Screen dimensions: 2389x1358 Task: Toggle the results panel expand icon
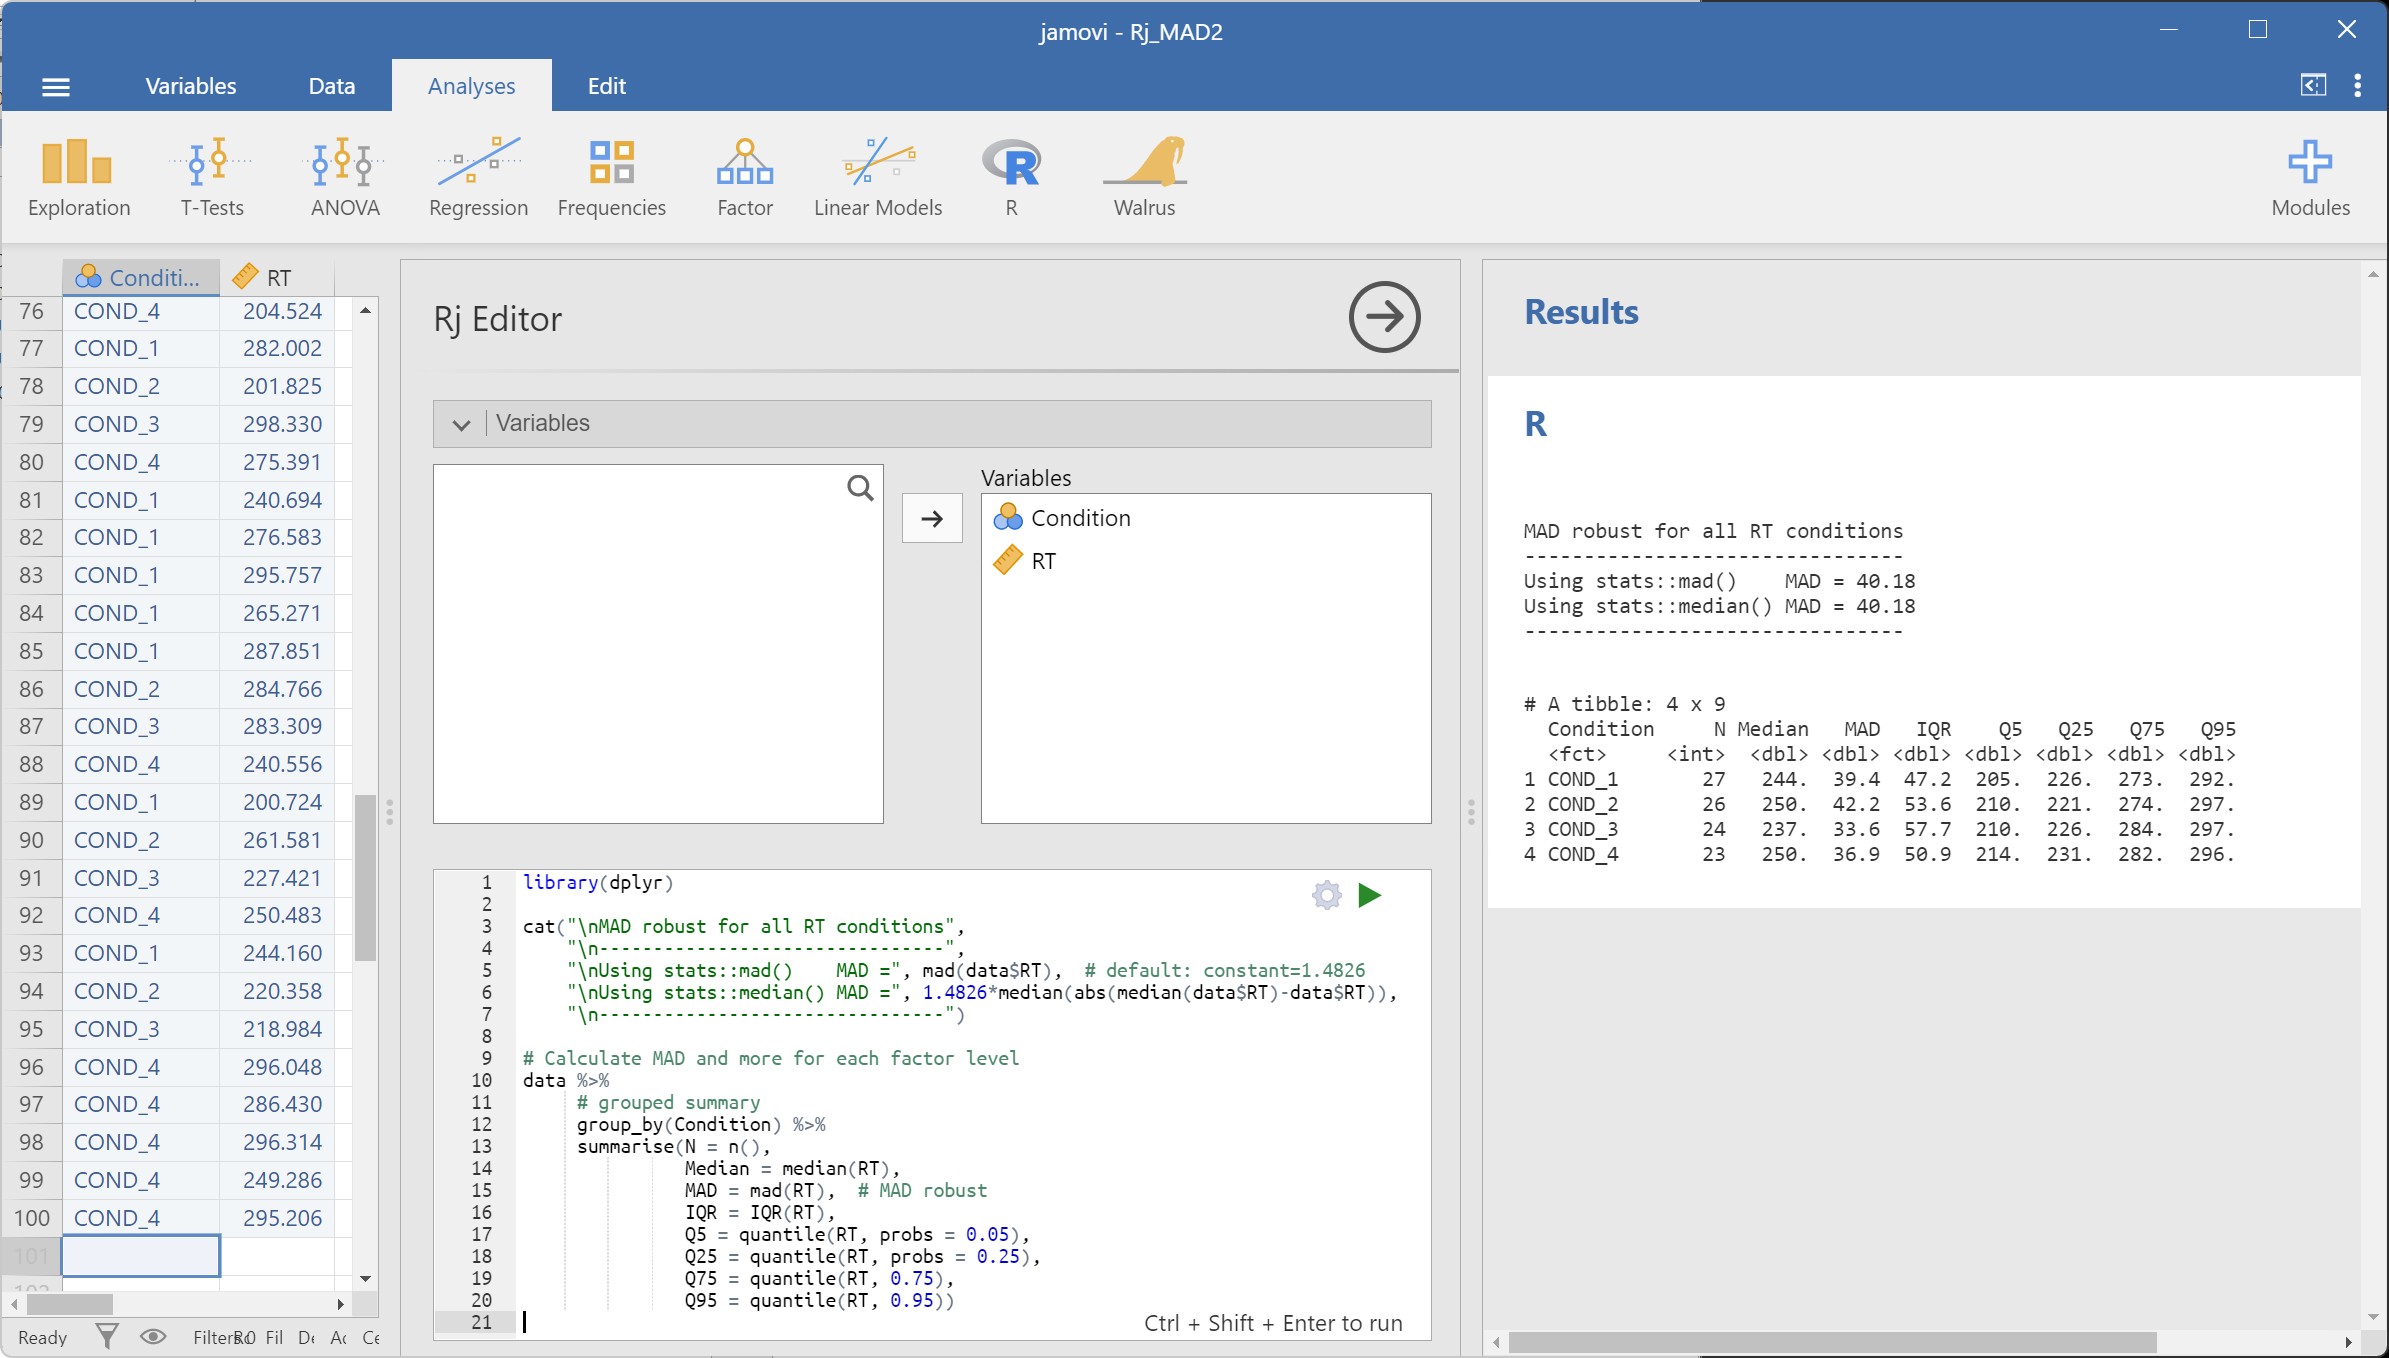(2314, 85)
